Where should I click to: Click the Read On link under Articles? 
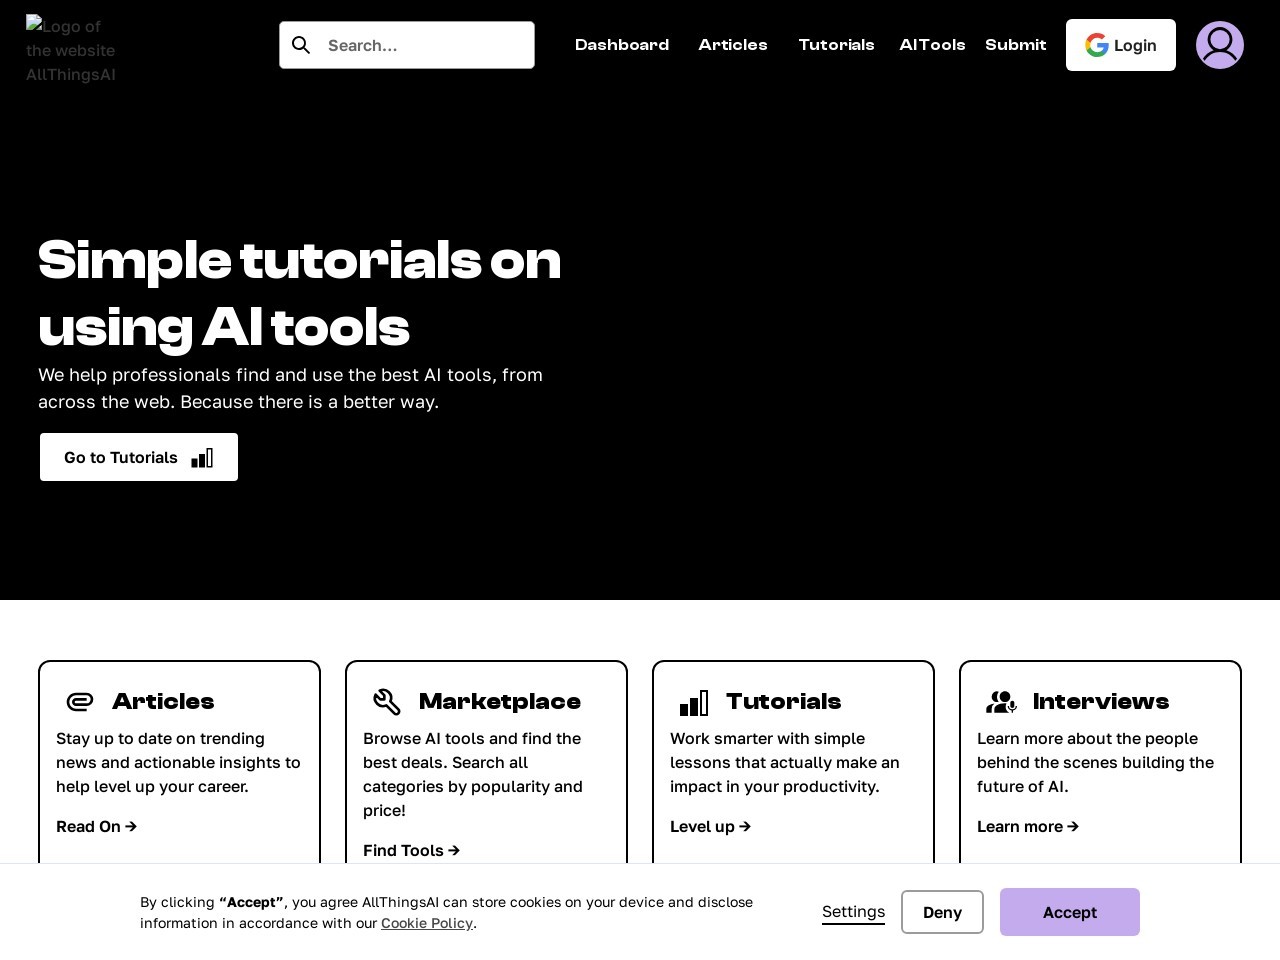pos(96,826)
